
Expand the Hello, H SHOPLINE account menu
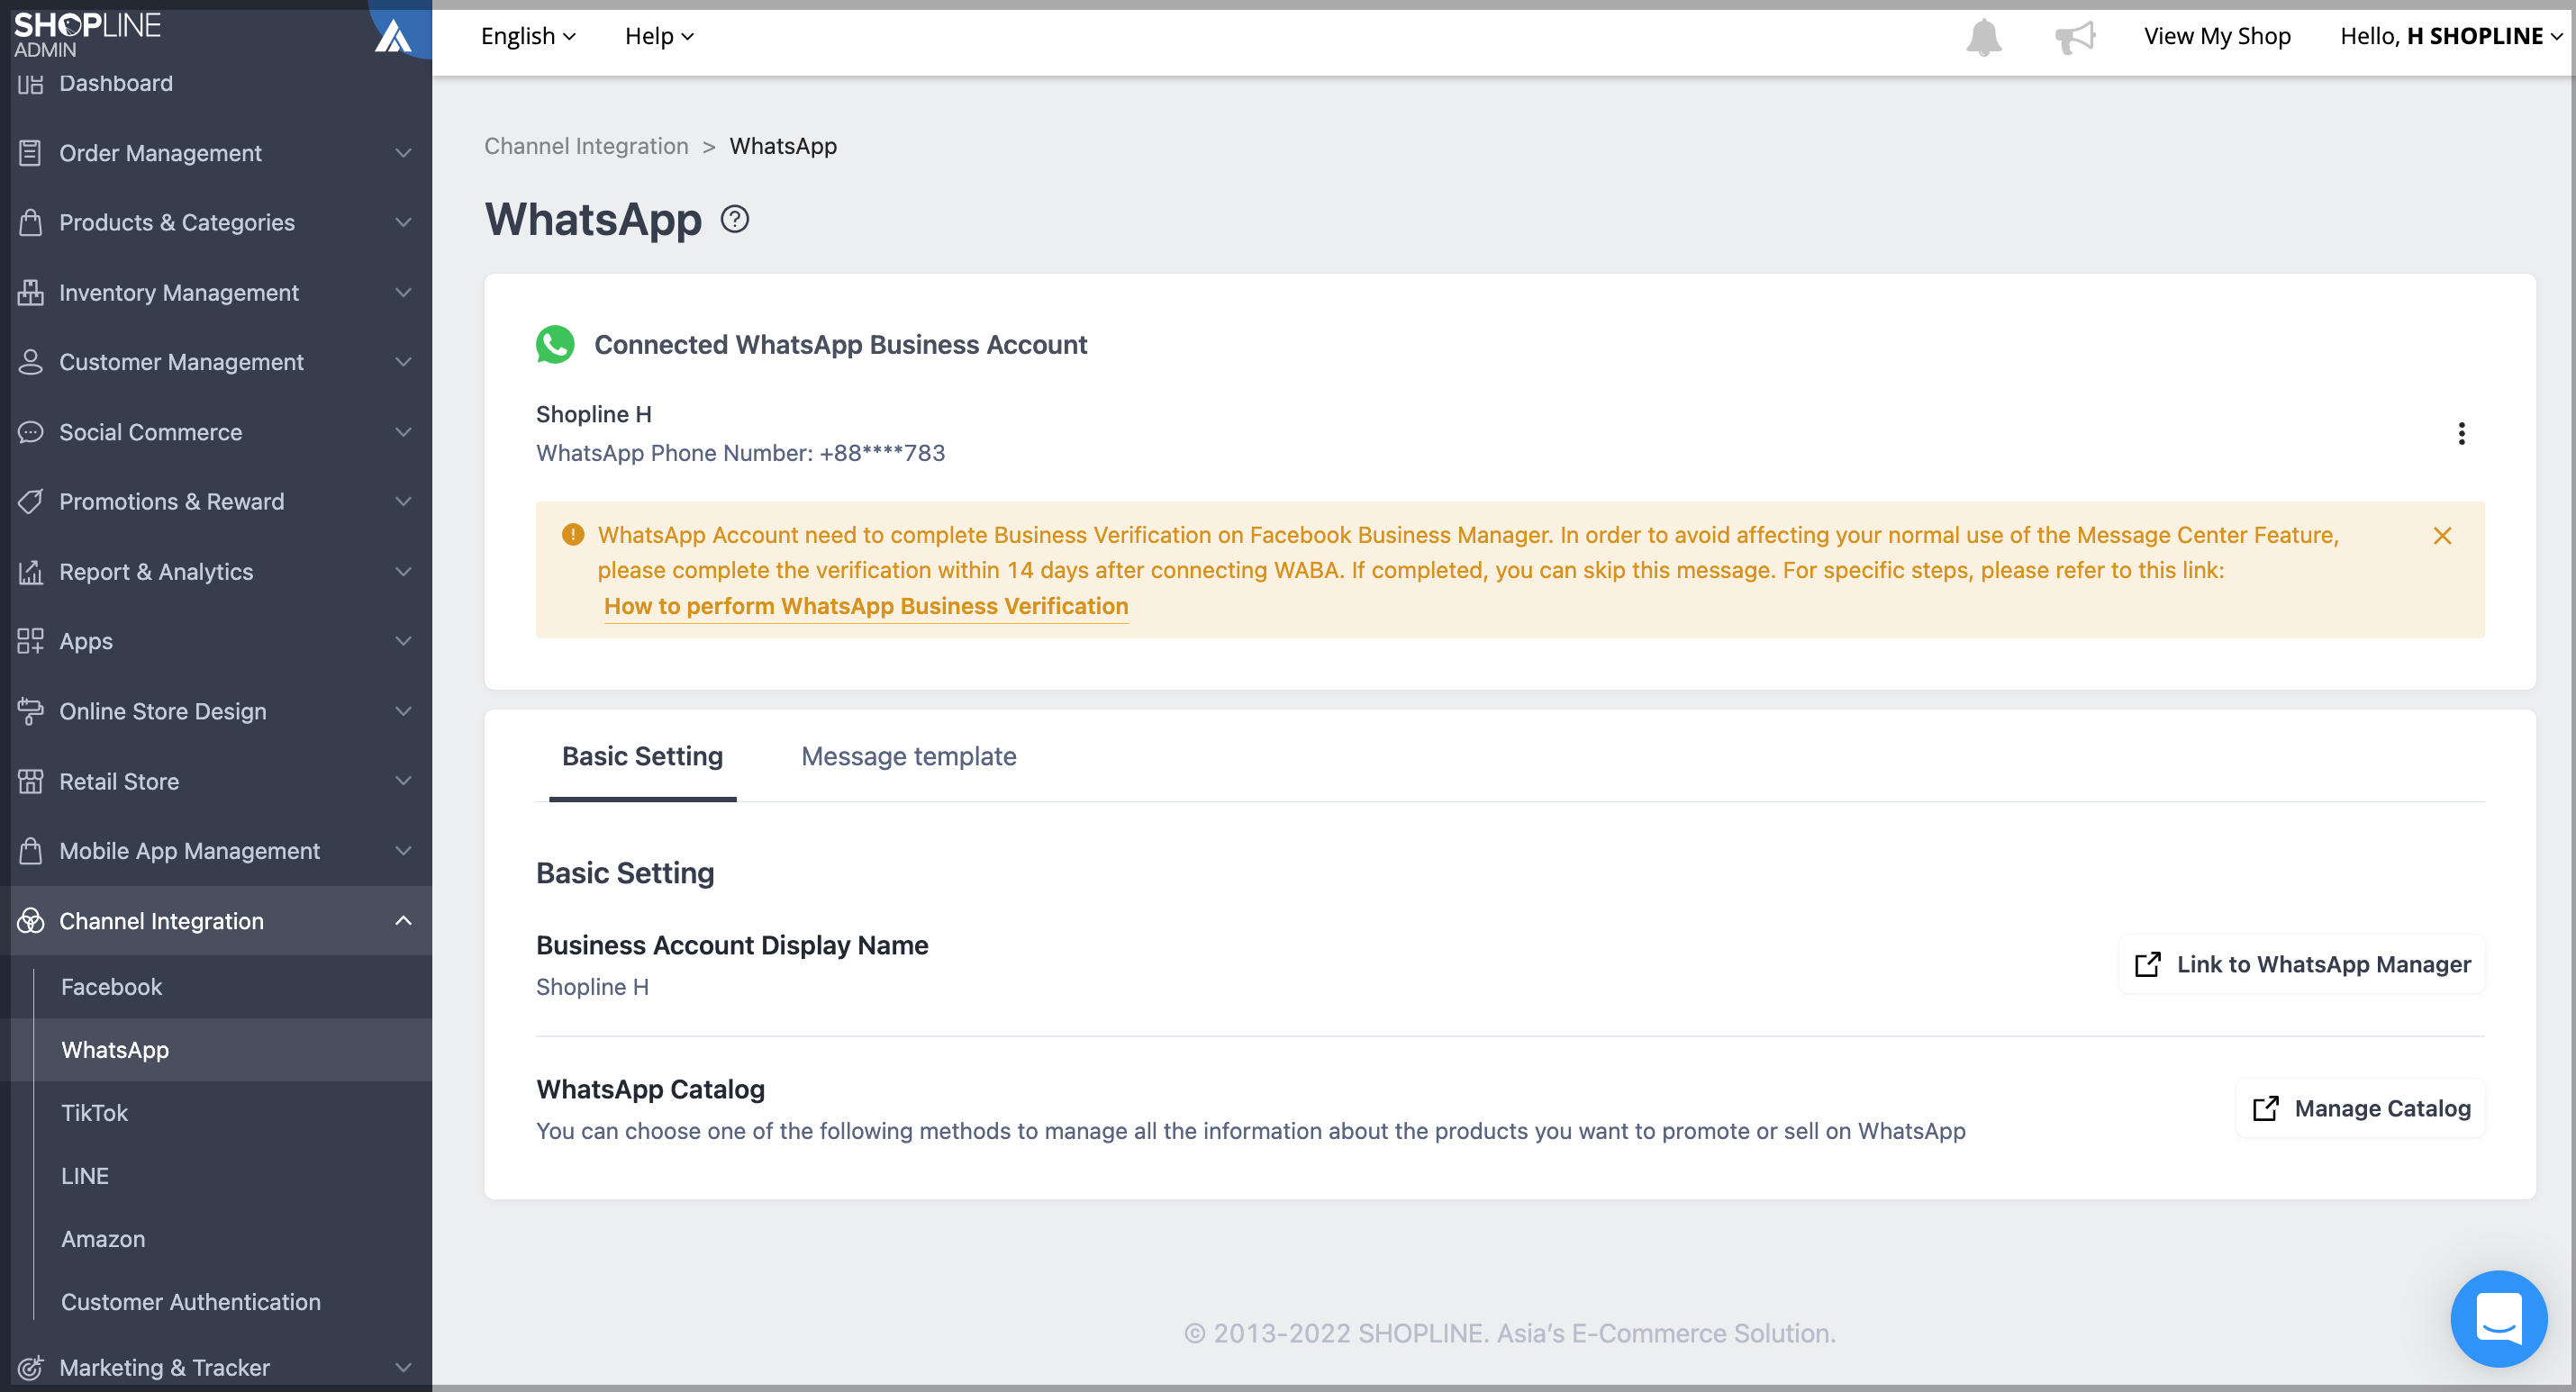[2451, 36]
